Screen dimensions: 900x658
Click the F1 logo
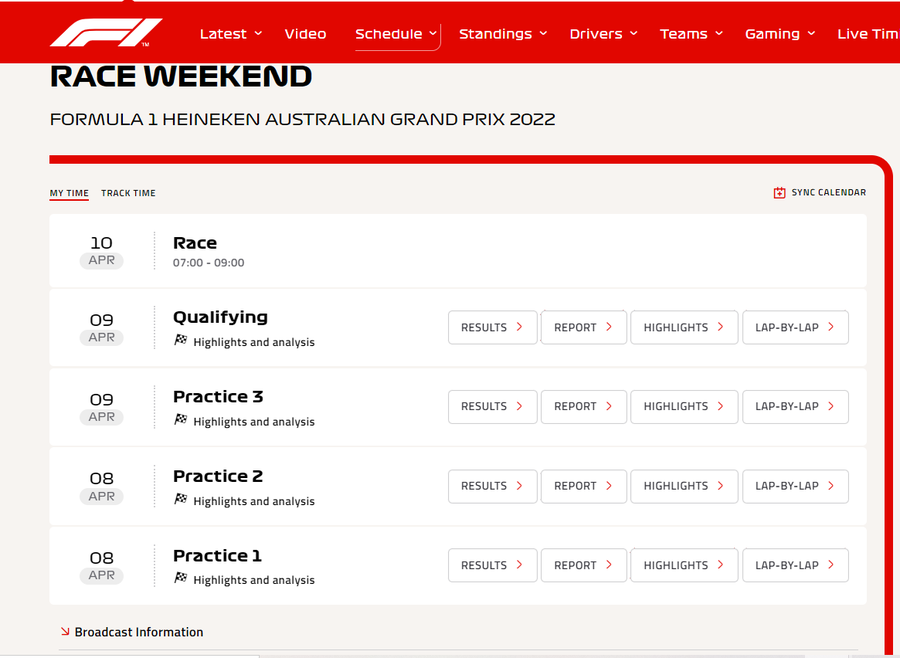(x=106, y=33)
